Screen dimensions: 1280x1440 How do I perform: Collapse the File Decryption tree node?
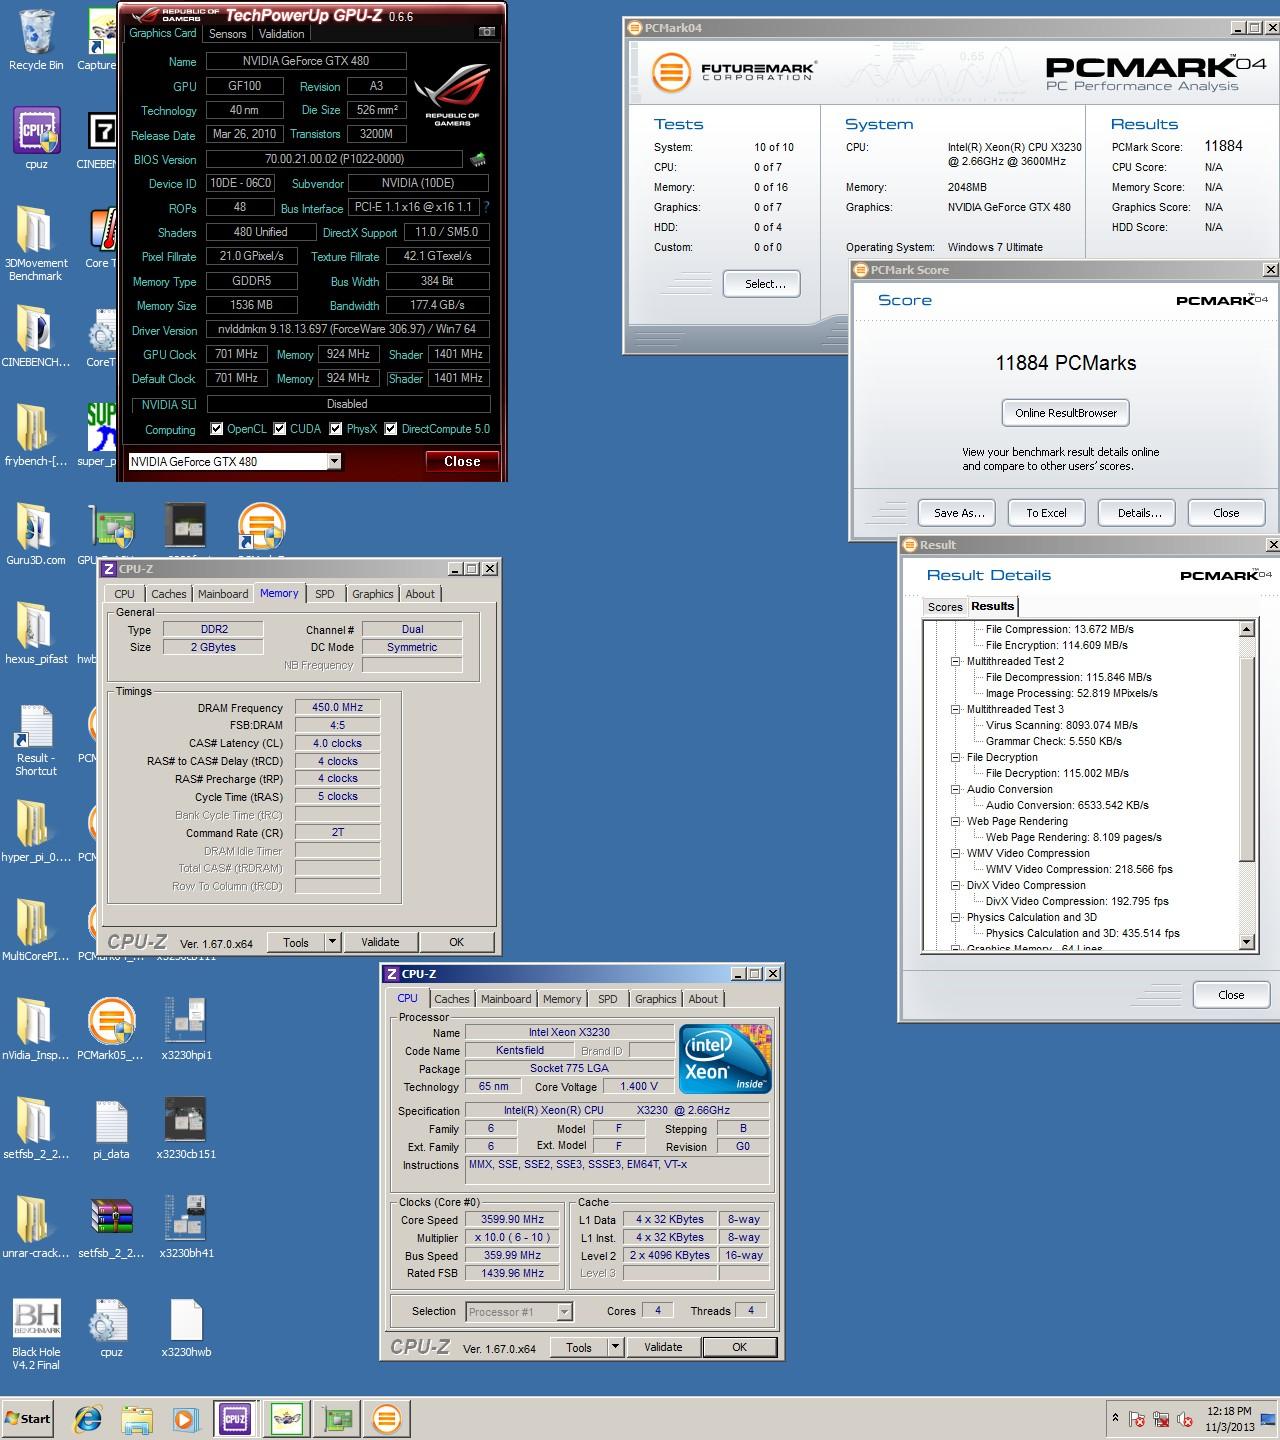tap(956, 757)
